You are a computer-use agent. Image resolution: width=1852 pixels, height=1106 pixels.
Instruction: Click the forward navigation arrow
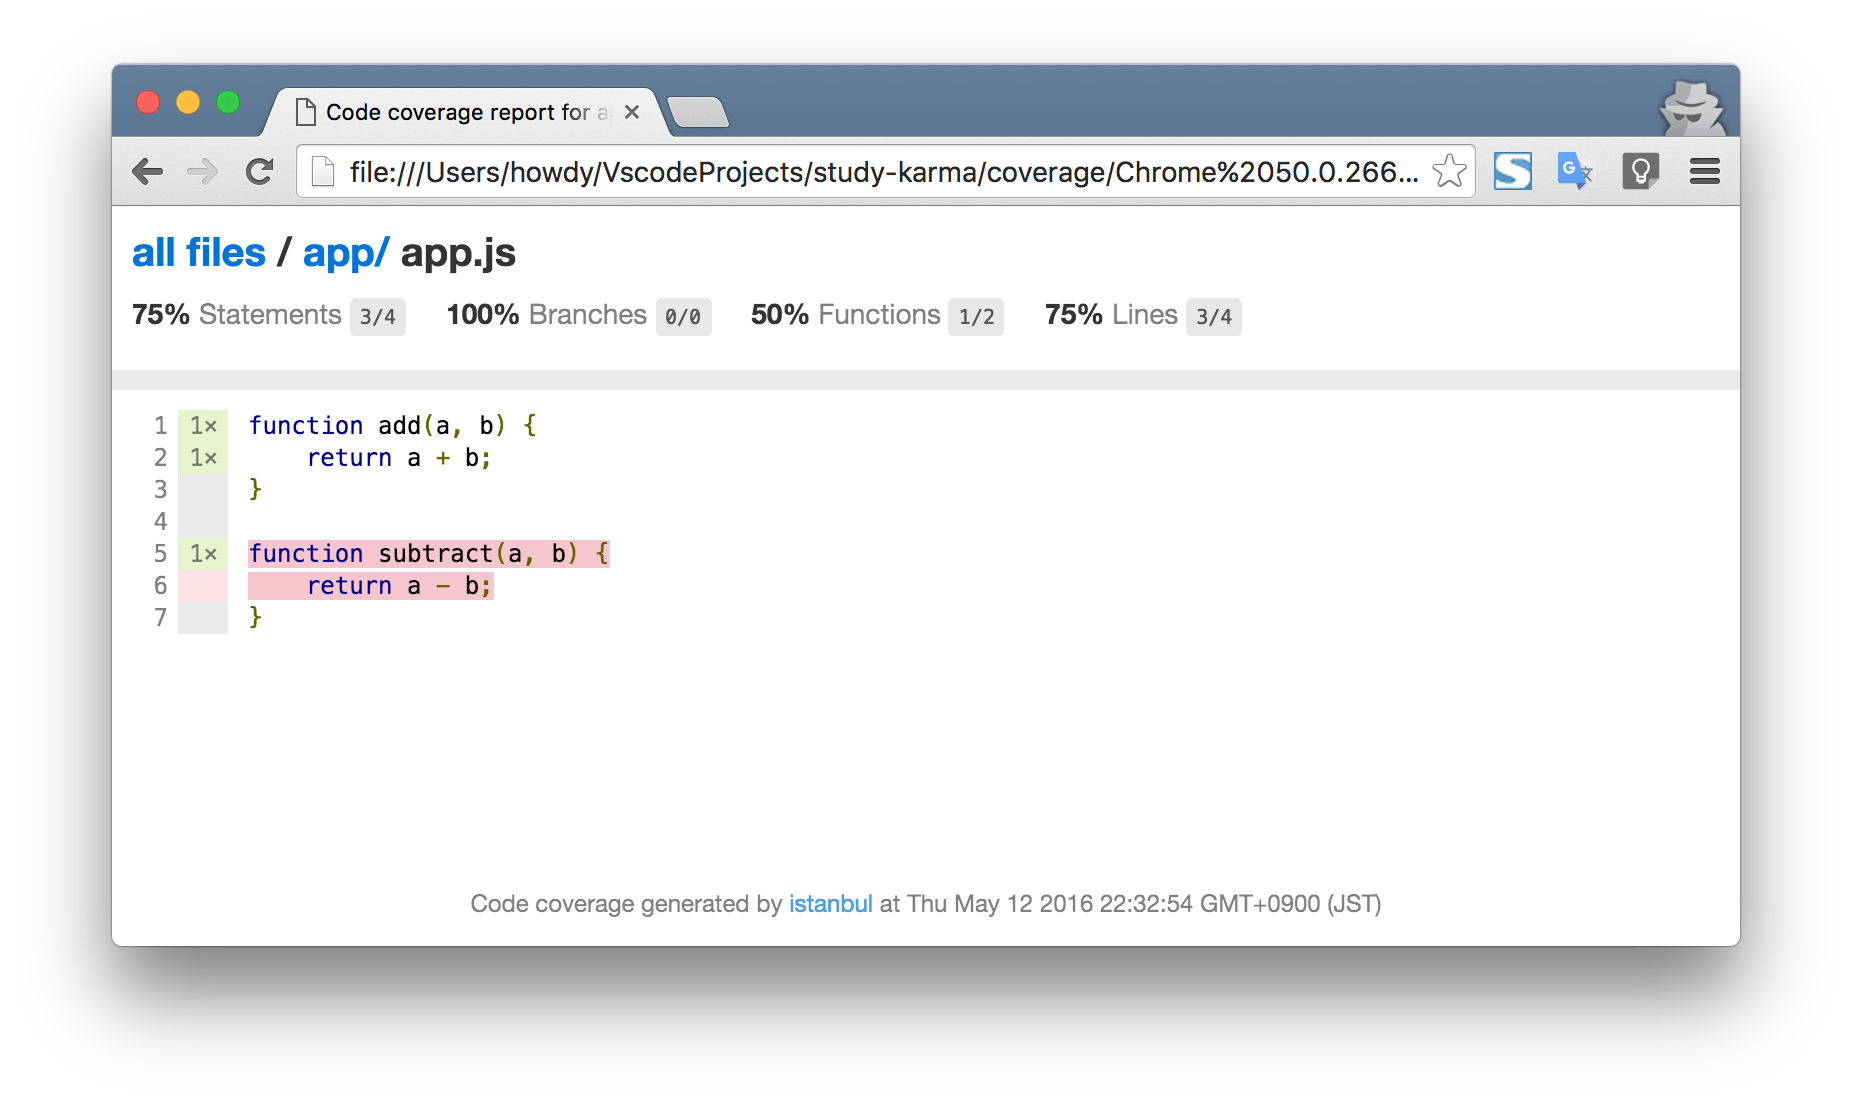coord(203,171)
